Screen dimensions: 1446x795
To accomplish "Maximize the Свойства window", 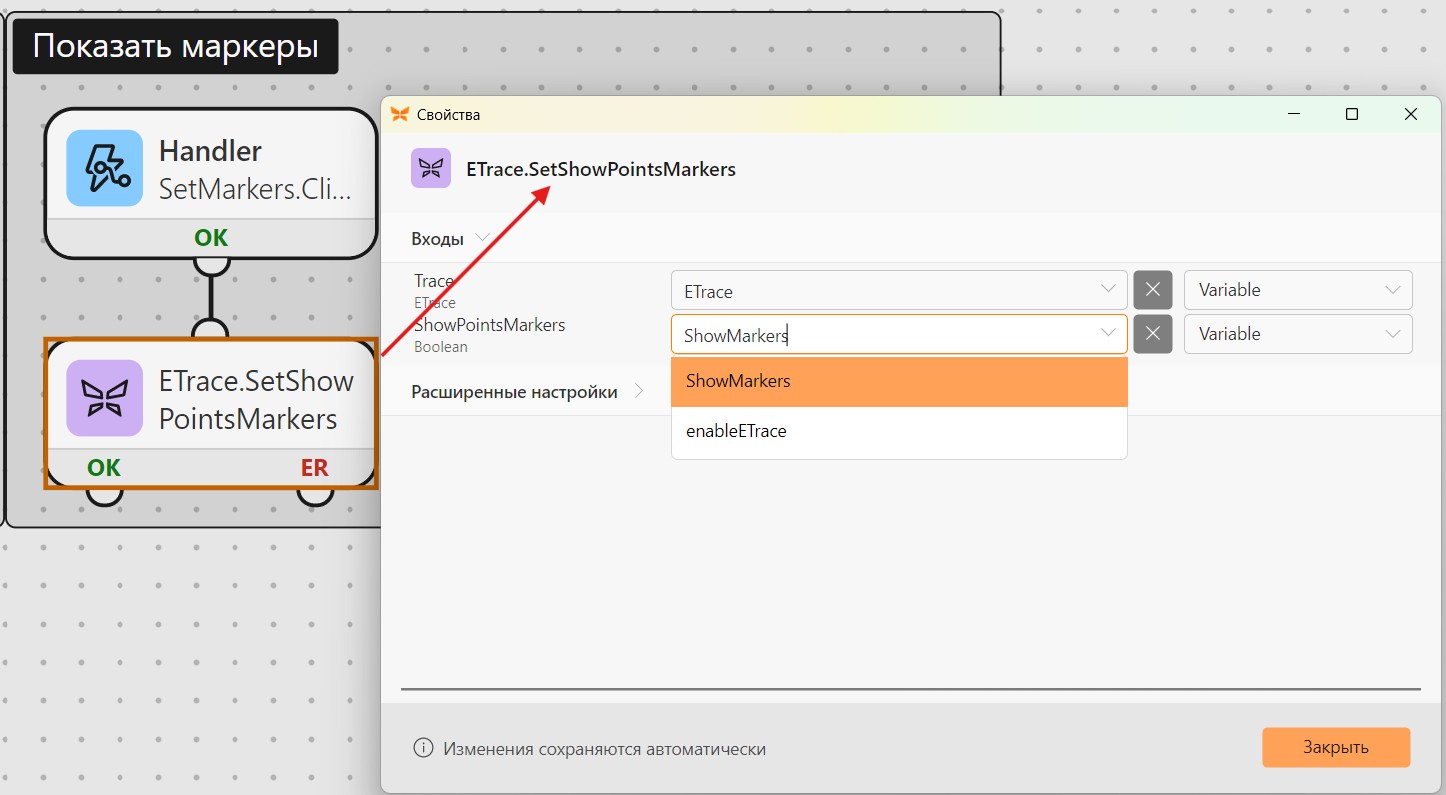I will tap(1352, 114).
